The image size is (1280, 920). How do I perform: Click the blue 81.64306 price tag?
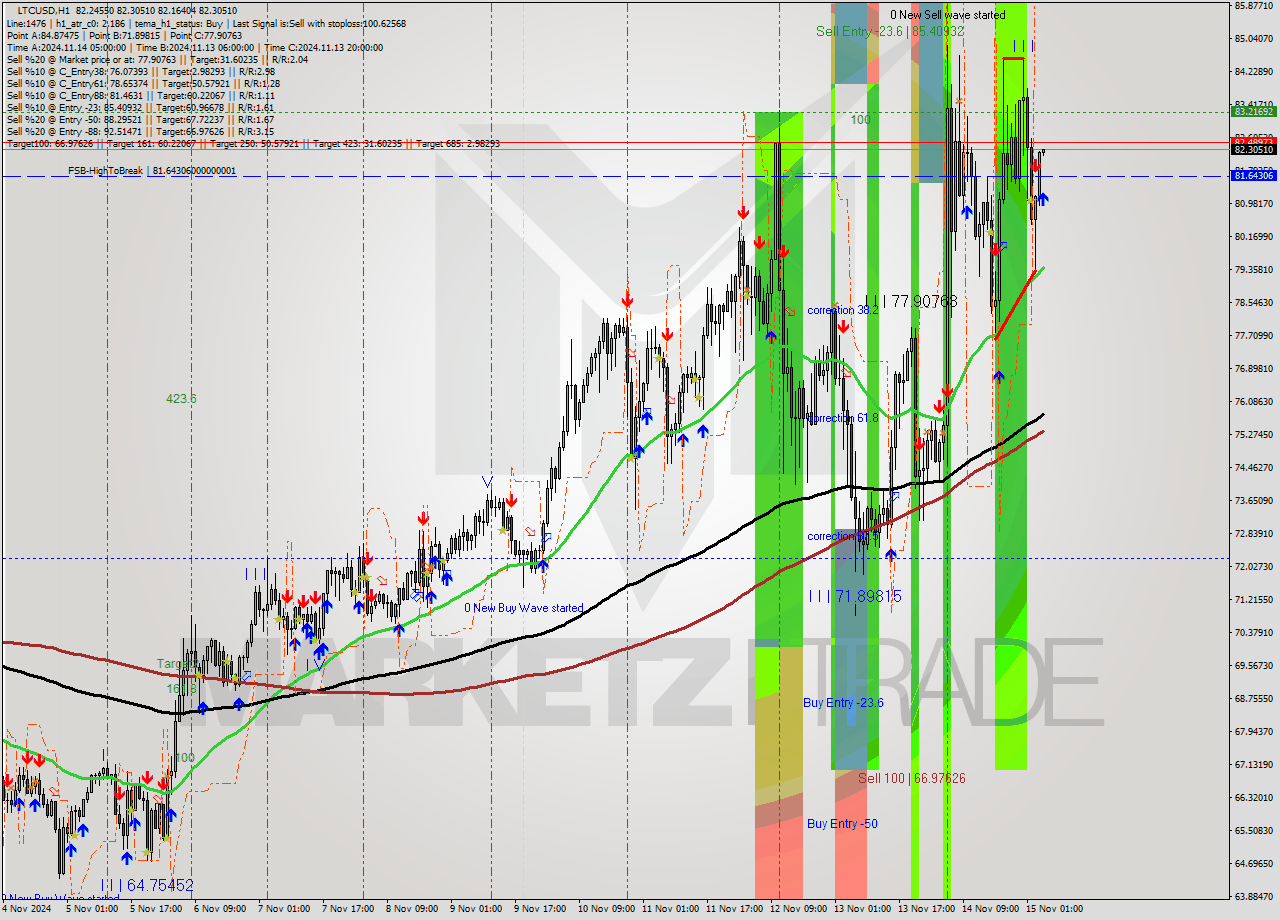1254,175
